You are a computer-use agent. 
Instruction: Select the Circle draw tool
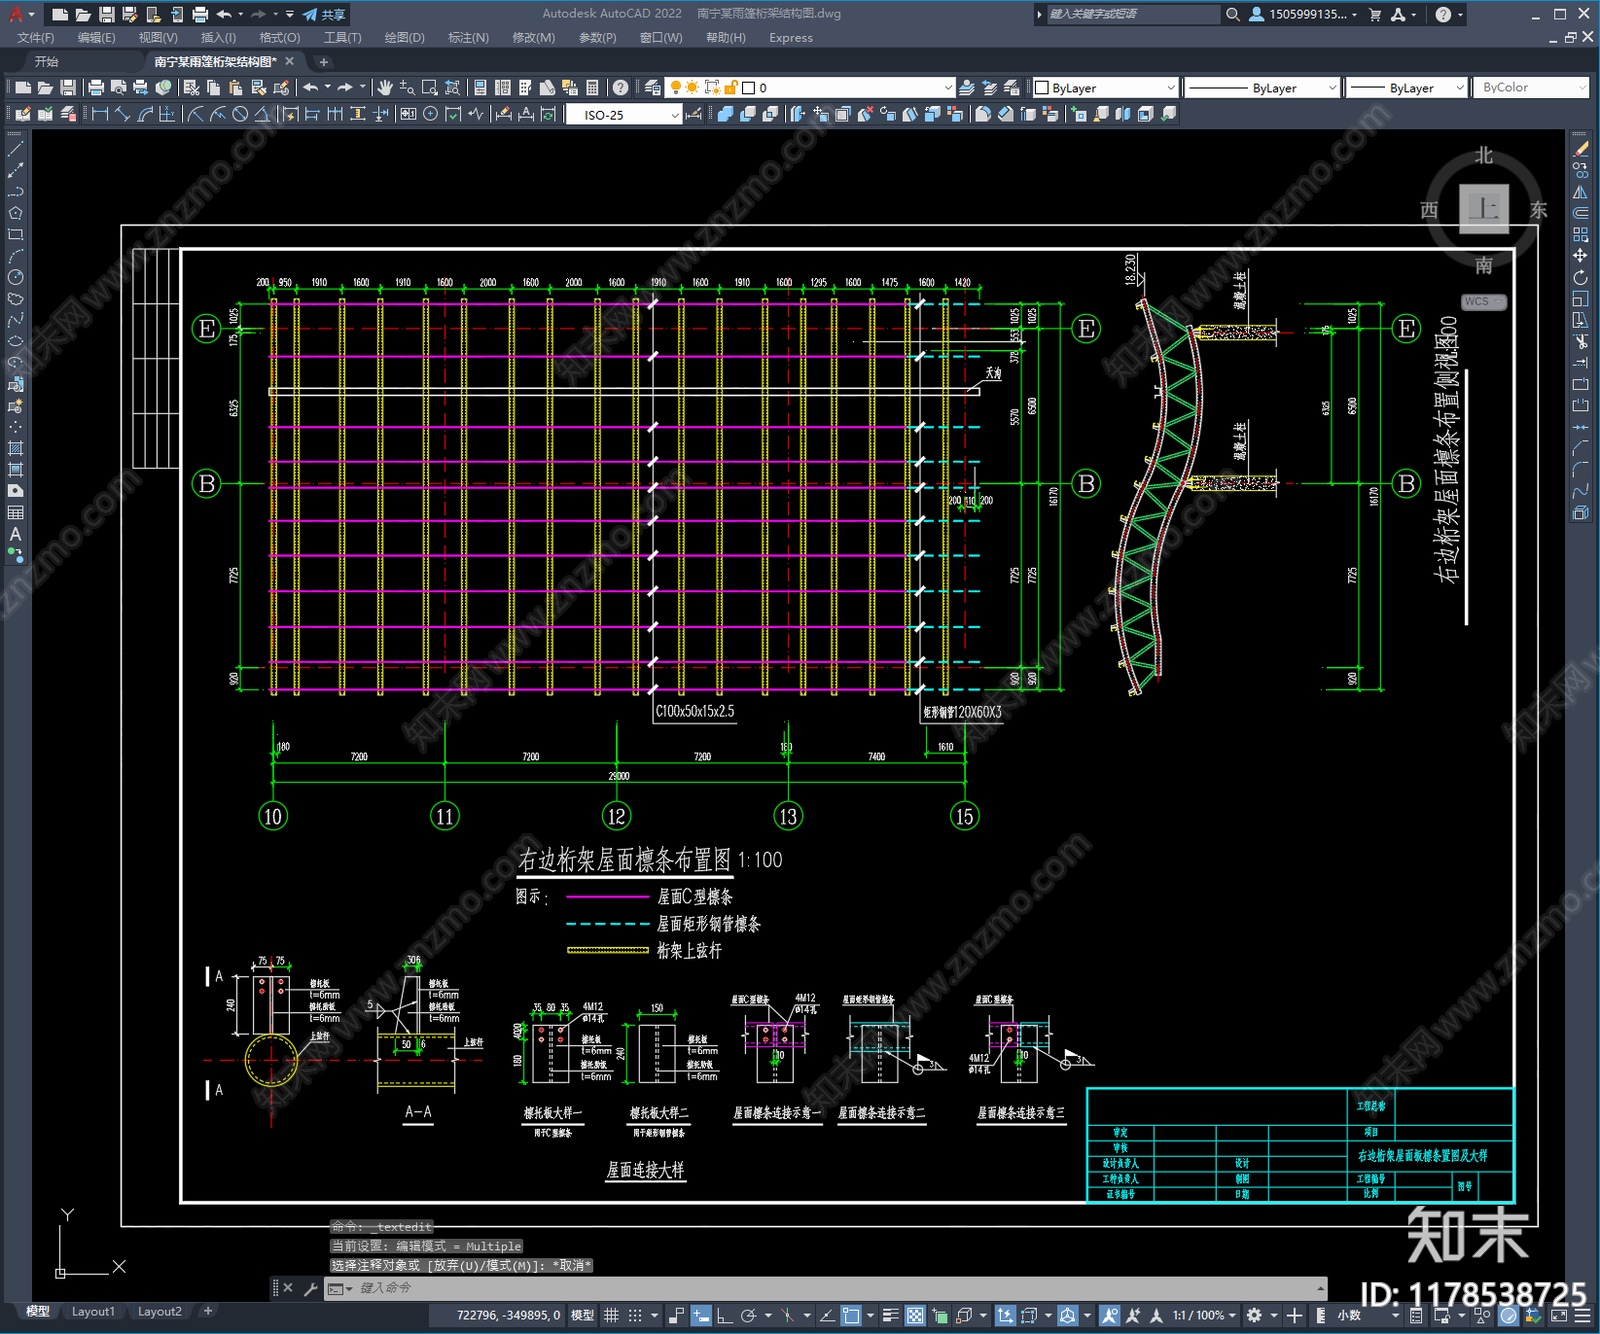click(15, 277)
